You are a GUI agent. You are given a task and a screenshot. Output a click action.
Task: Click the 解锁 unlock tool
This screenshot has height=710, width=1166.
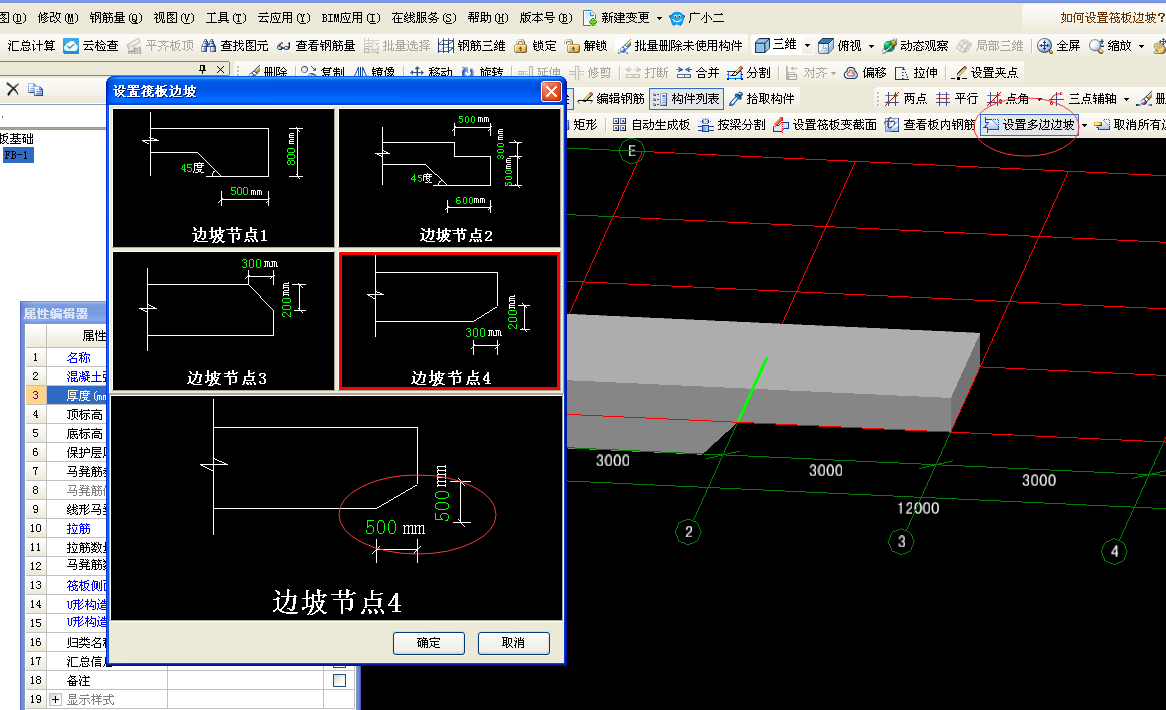(x=586, y=46)
